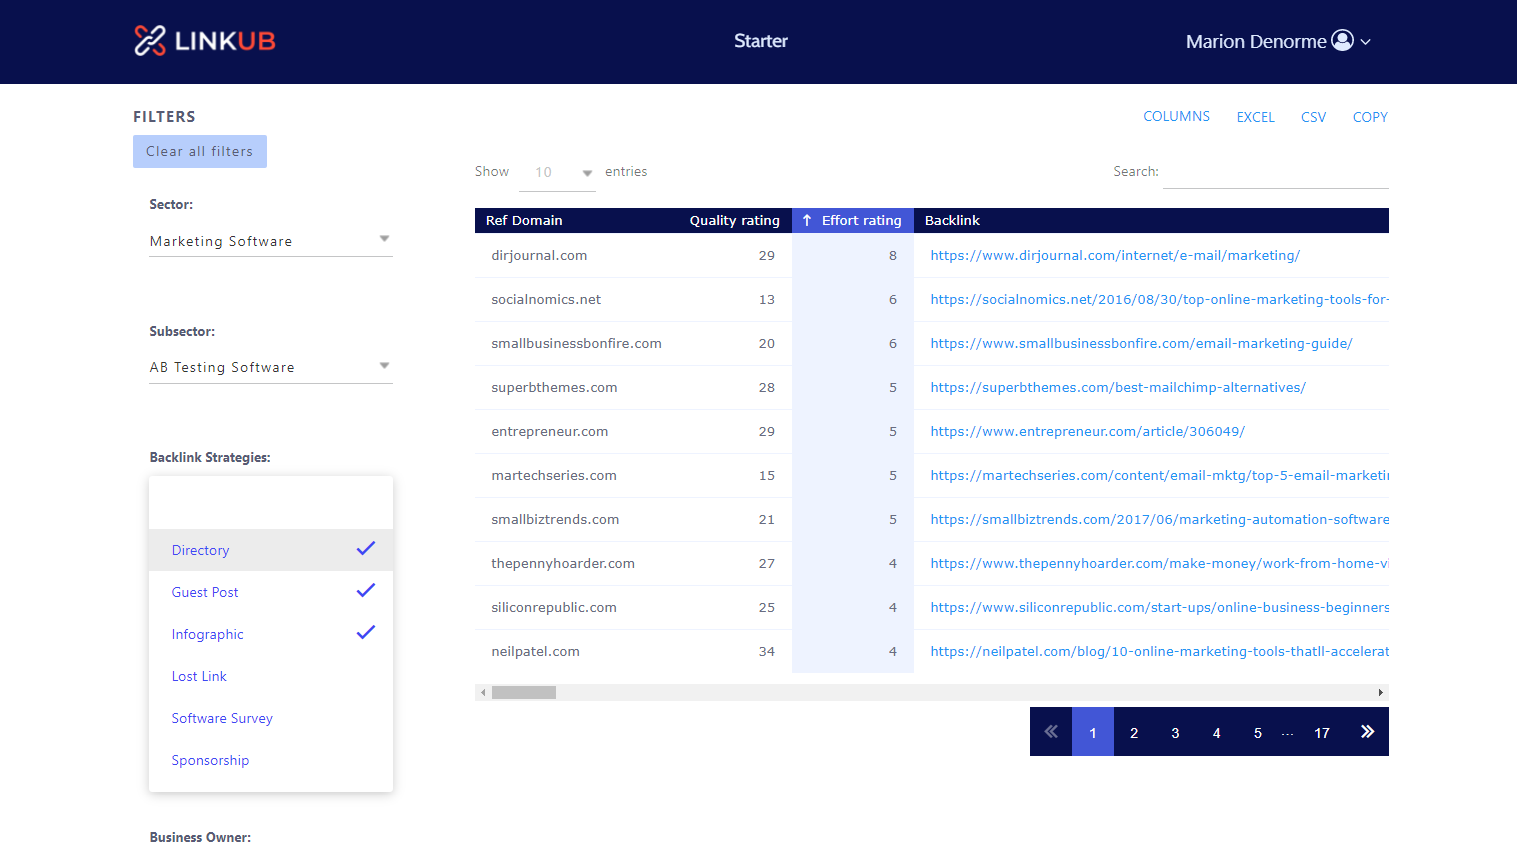This screenshot has height=851, width=1517.
Task: Clear all filters
Action: click(200, 151)
